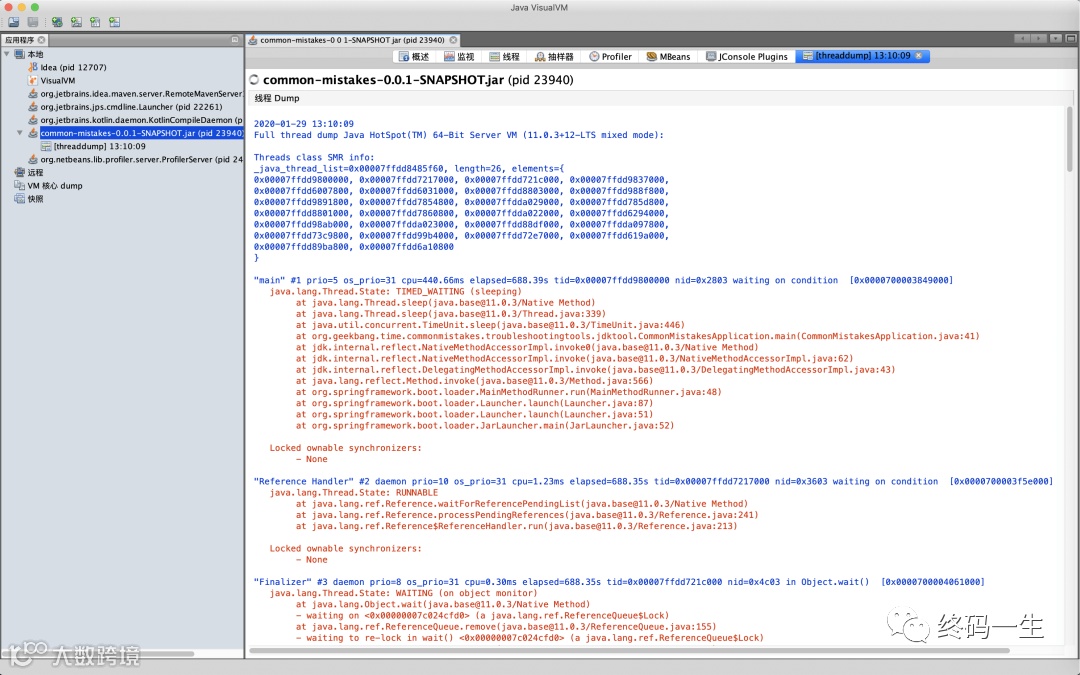Click the vertical scrollbar of thread dump

[1070, 138]
